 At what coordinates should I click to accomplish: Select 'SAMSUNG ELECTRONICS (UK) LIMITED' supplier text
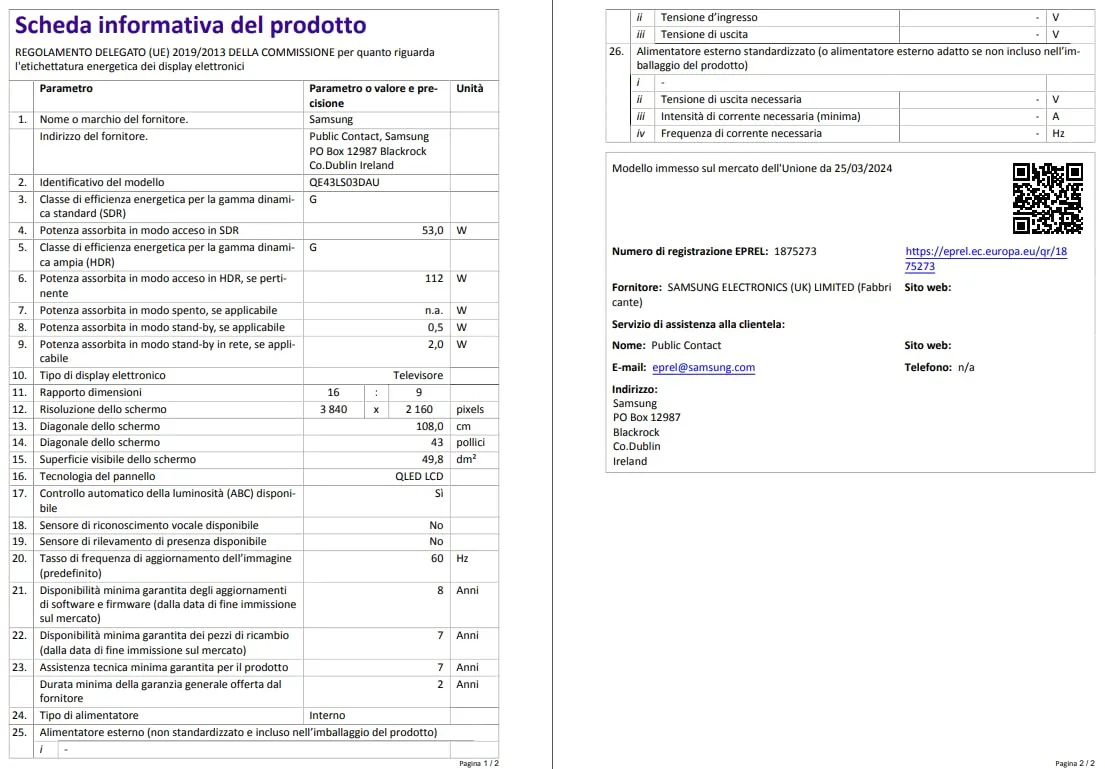[x=760, y=288]
